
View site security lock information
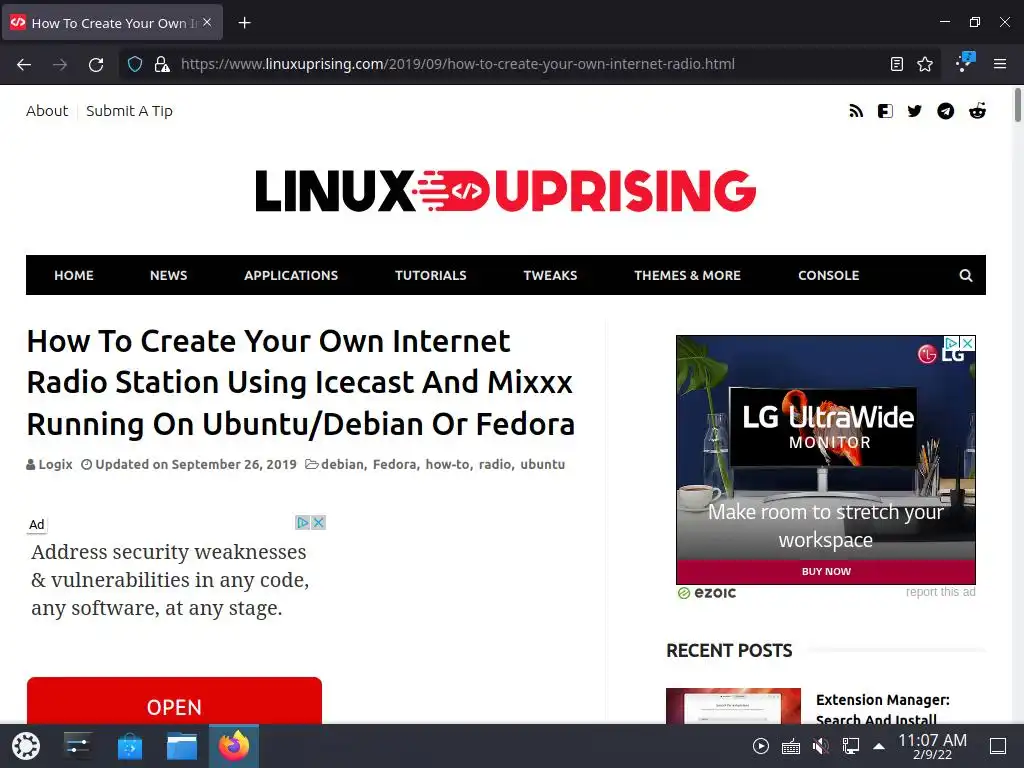tap(162, 64)
